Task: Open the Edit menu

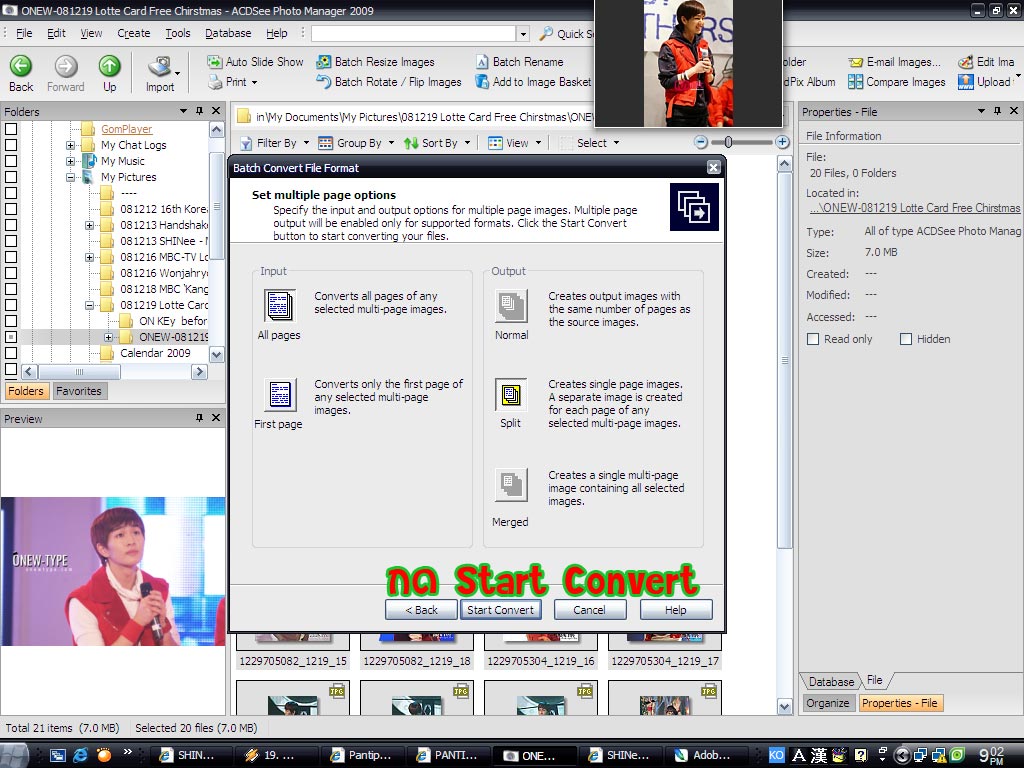Action: click(56, 33)
